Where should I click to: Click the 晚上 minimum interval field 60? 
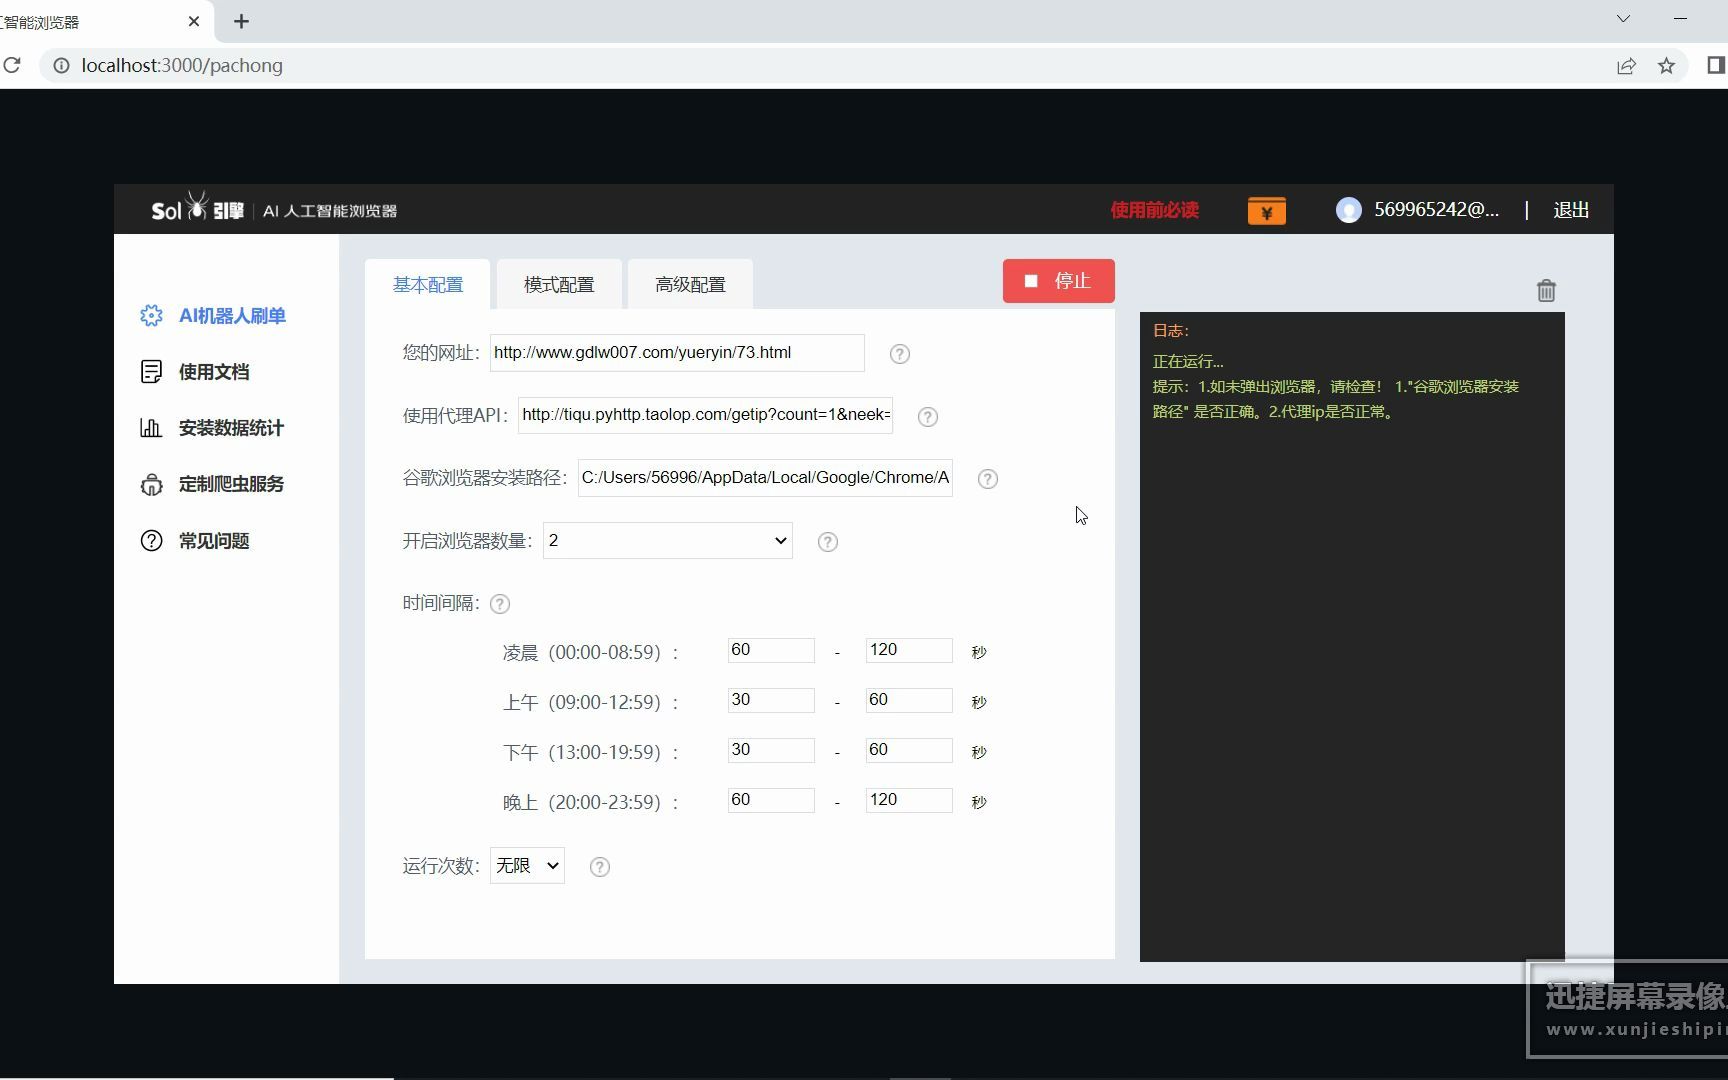(x=771, y=800)
